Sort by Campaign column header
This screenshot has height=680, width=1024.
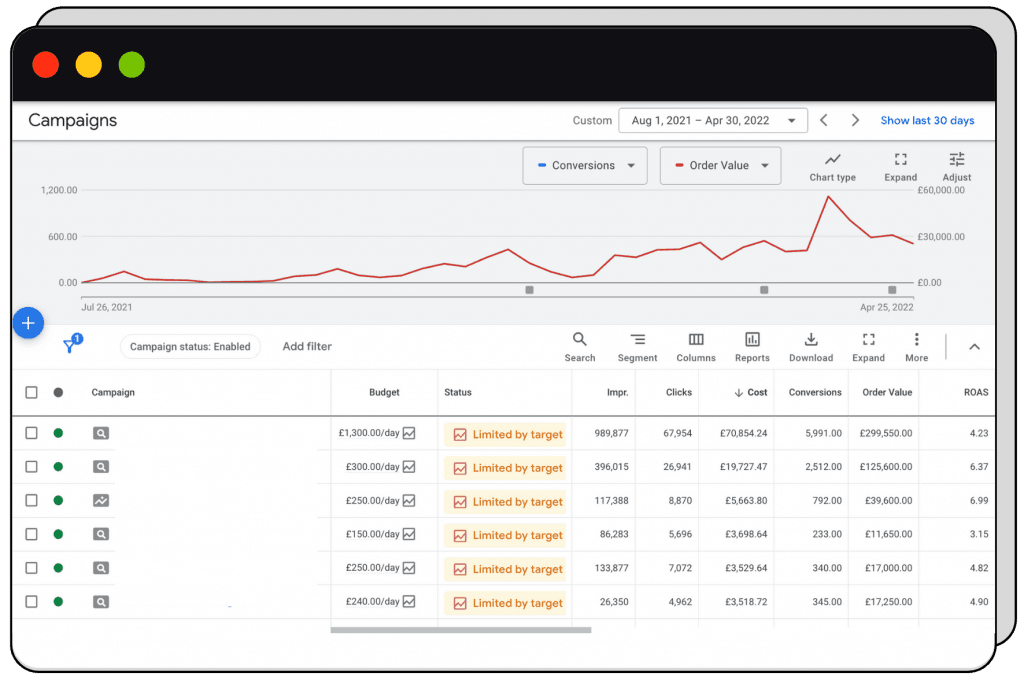coord(113,393)
